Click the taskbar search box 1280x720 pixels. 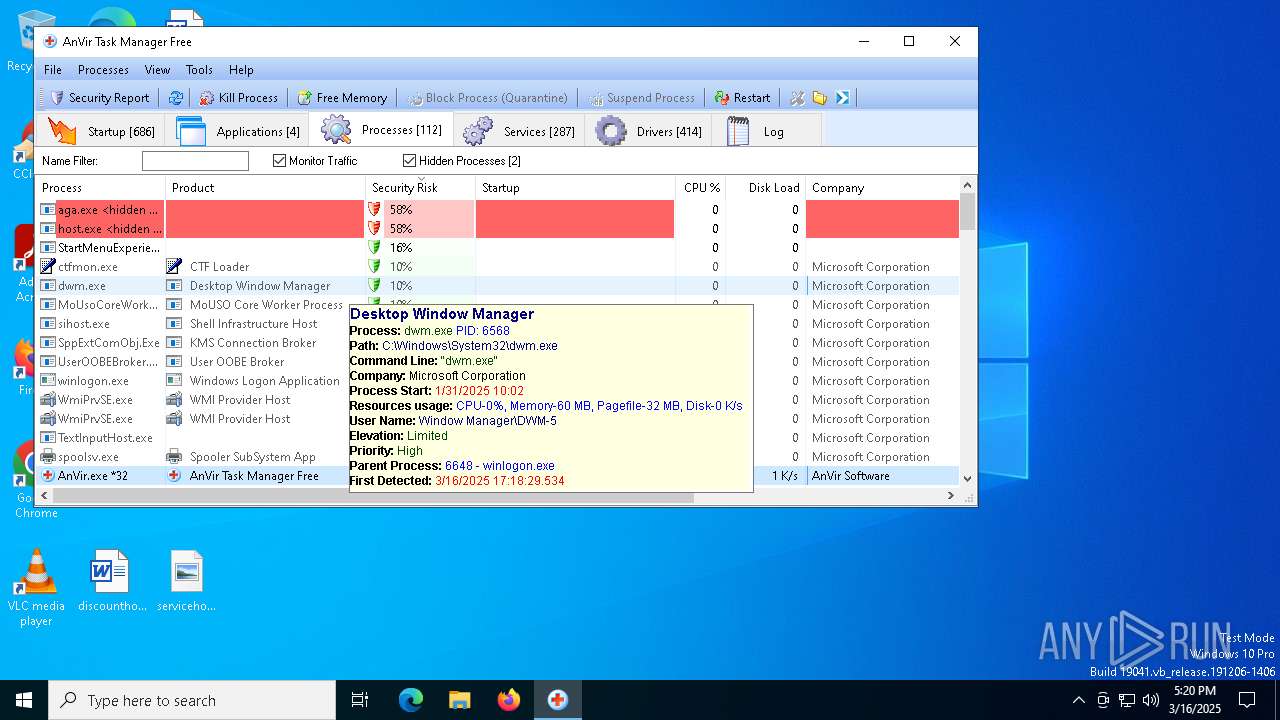point(192,700)
